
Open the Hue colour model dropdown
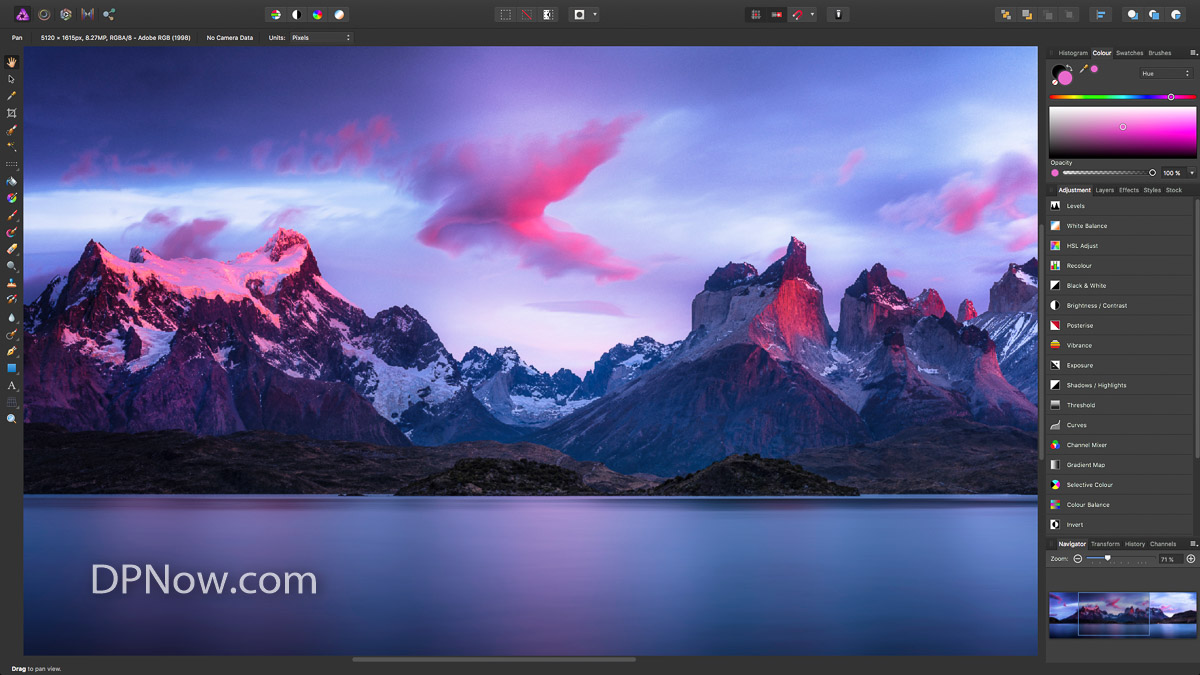[1163, 72]
